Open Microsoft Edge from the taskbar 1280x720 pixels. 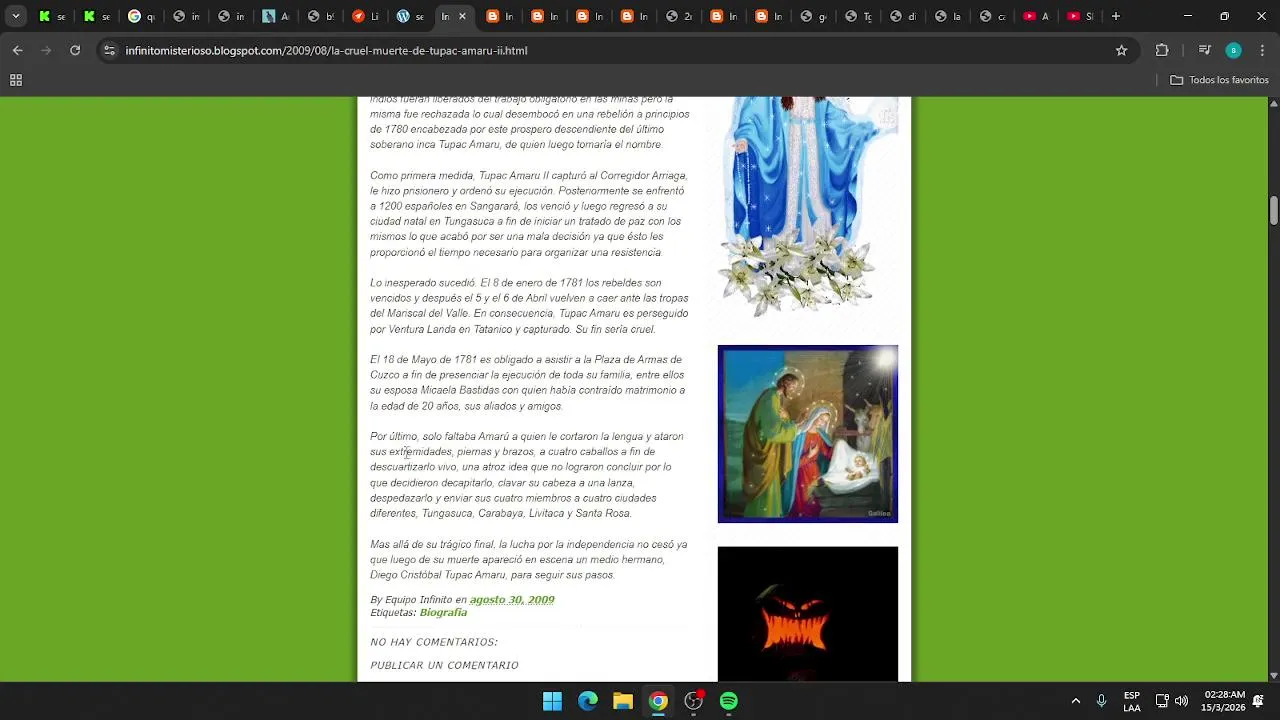click(588, 701)
